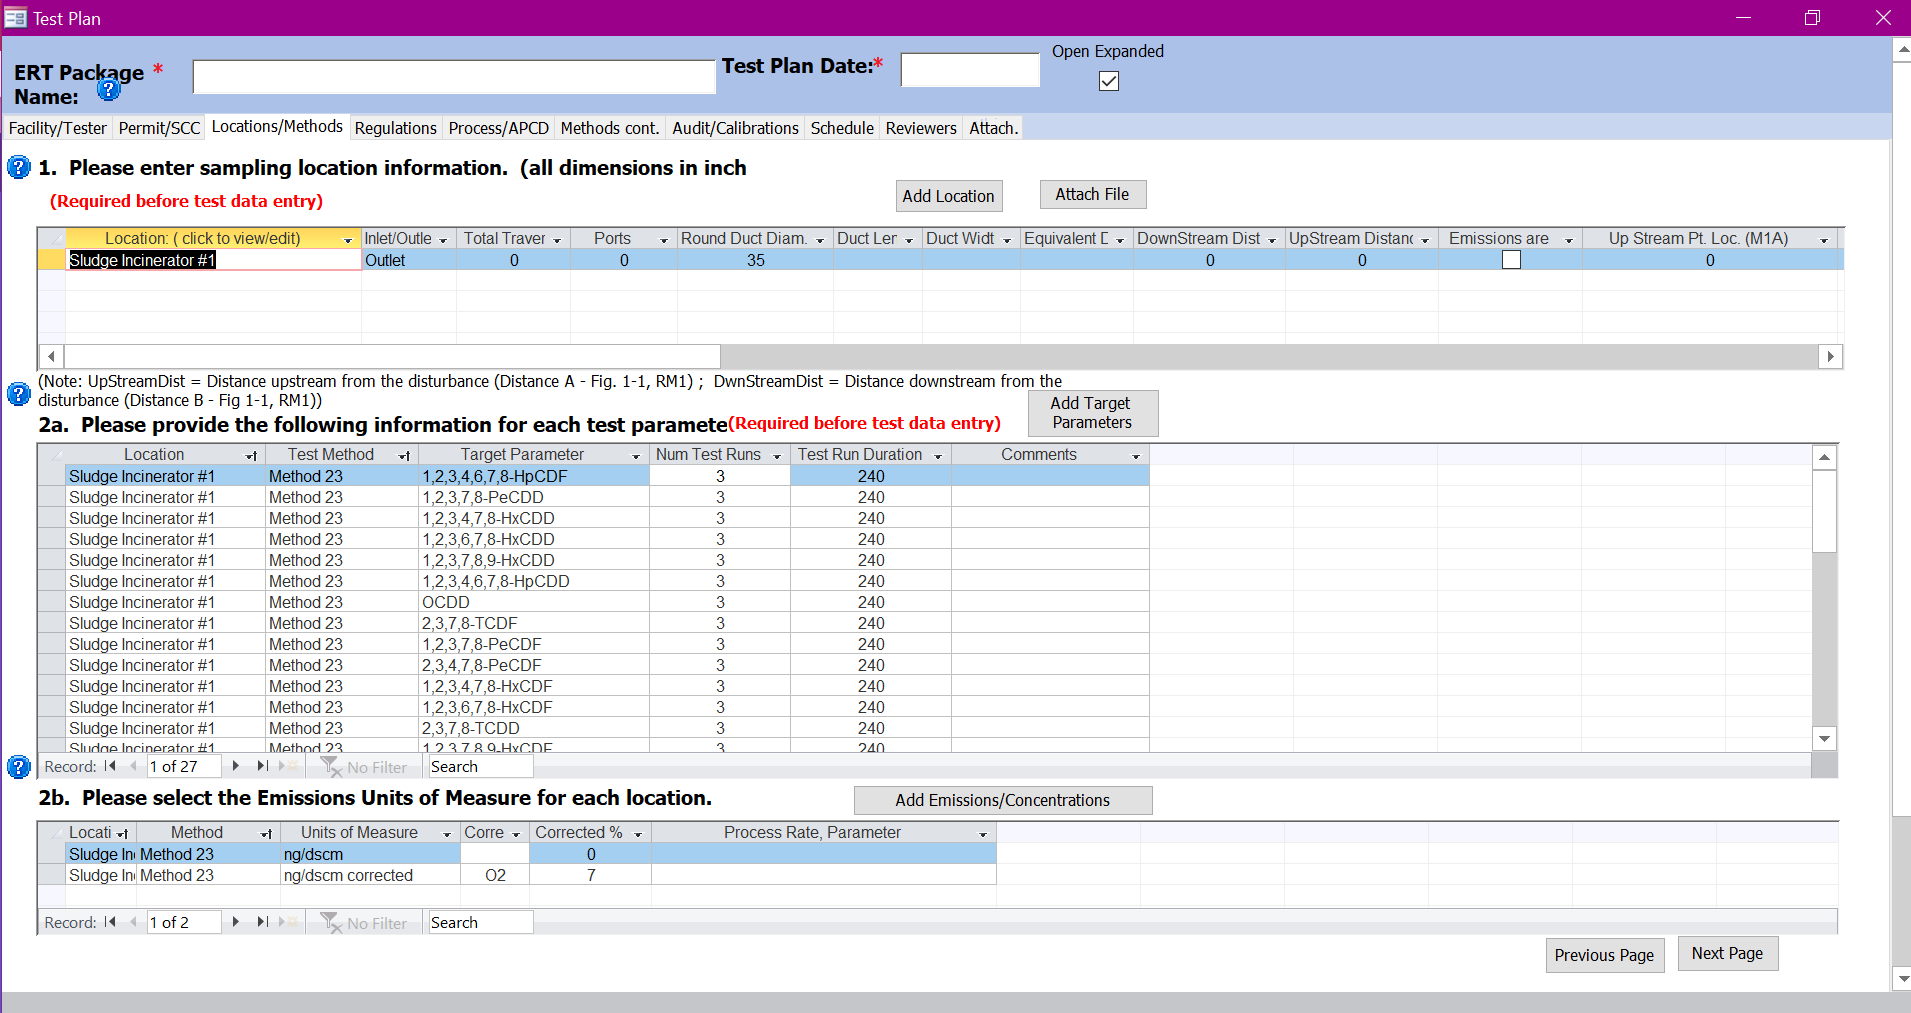Click the Test Plan Date input field
This screenshot has width=1911, height=1013.
(x=969, y=70)
